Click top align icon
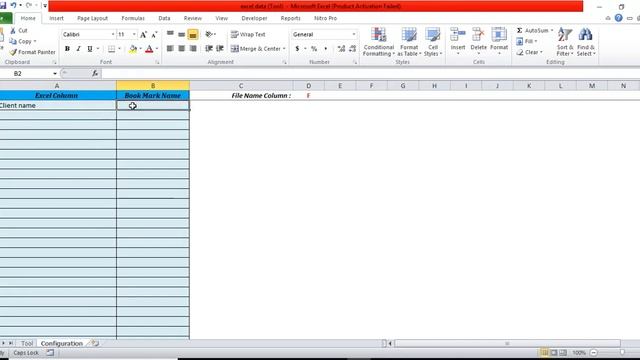Screen dimensions: 640x360 point(170,34)
